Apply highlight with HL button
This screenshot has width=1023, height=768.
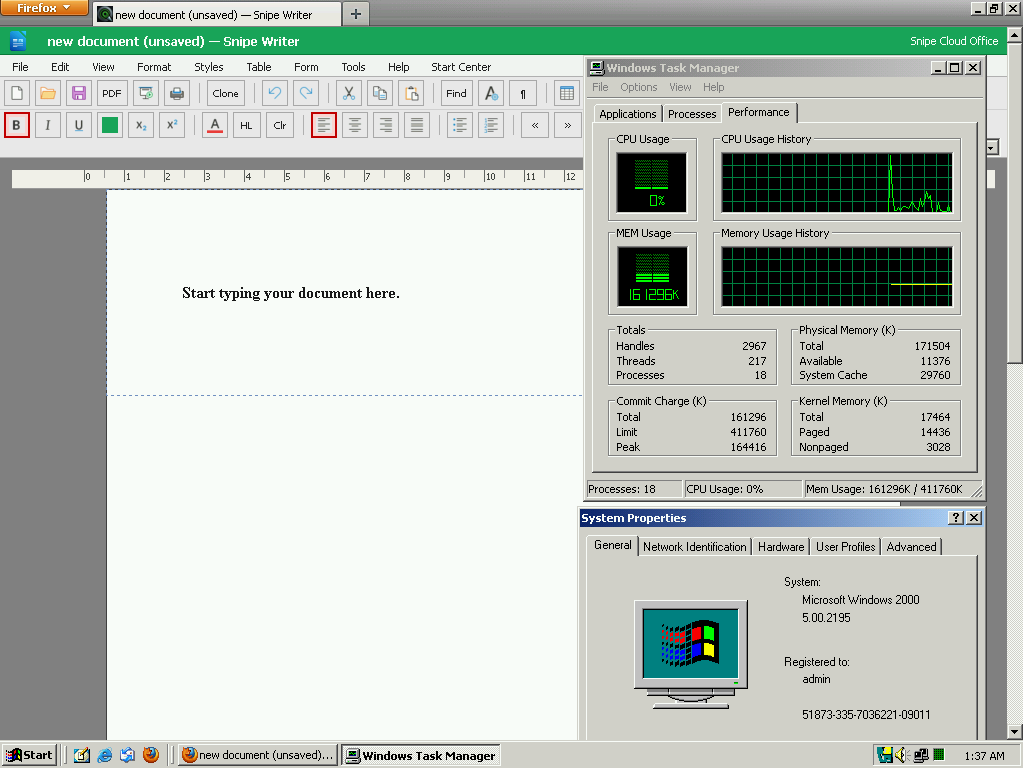[246, 125]
